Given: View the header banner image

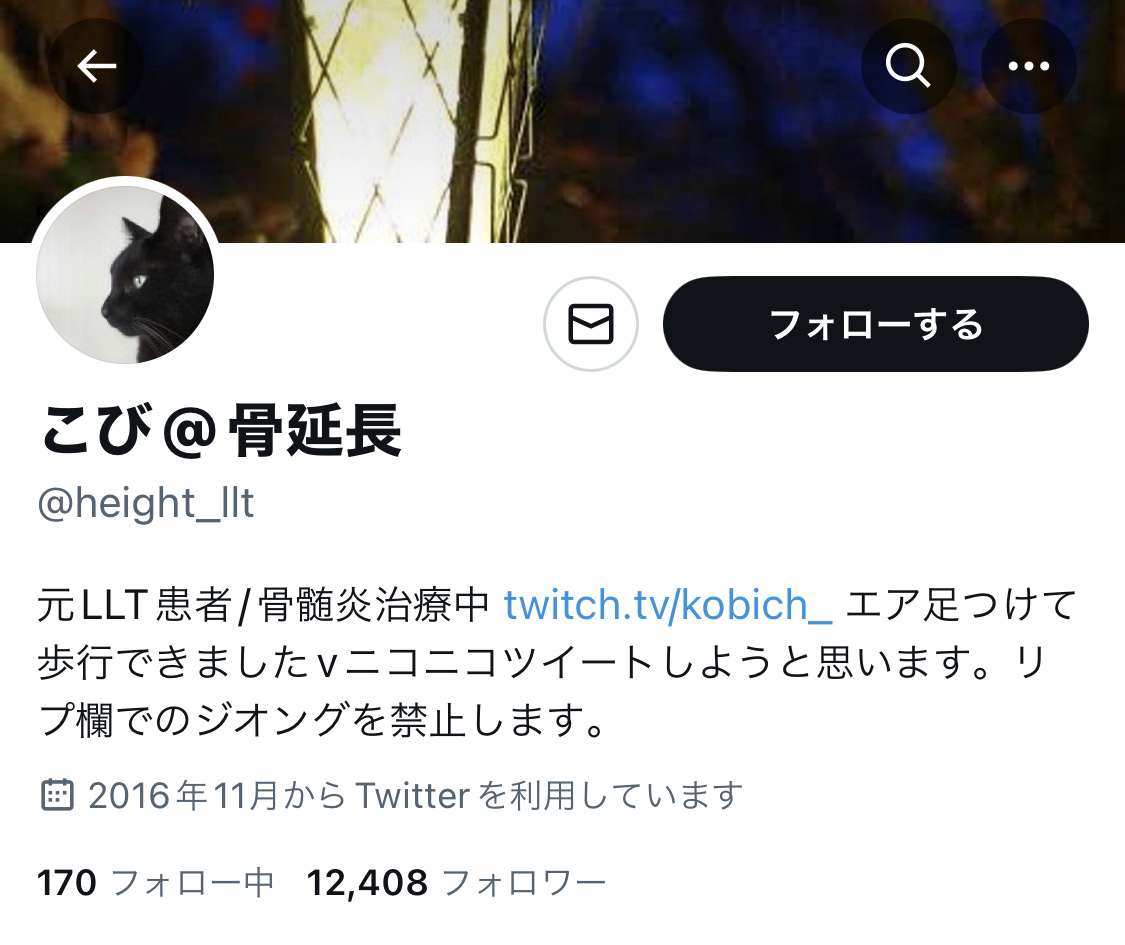Looking at the screenshot, I should point(562,121).
